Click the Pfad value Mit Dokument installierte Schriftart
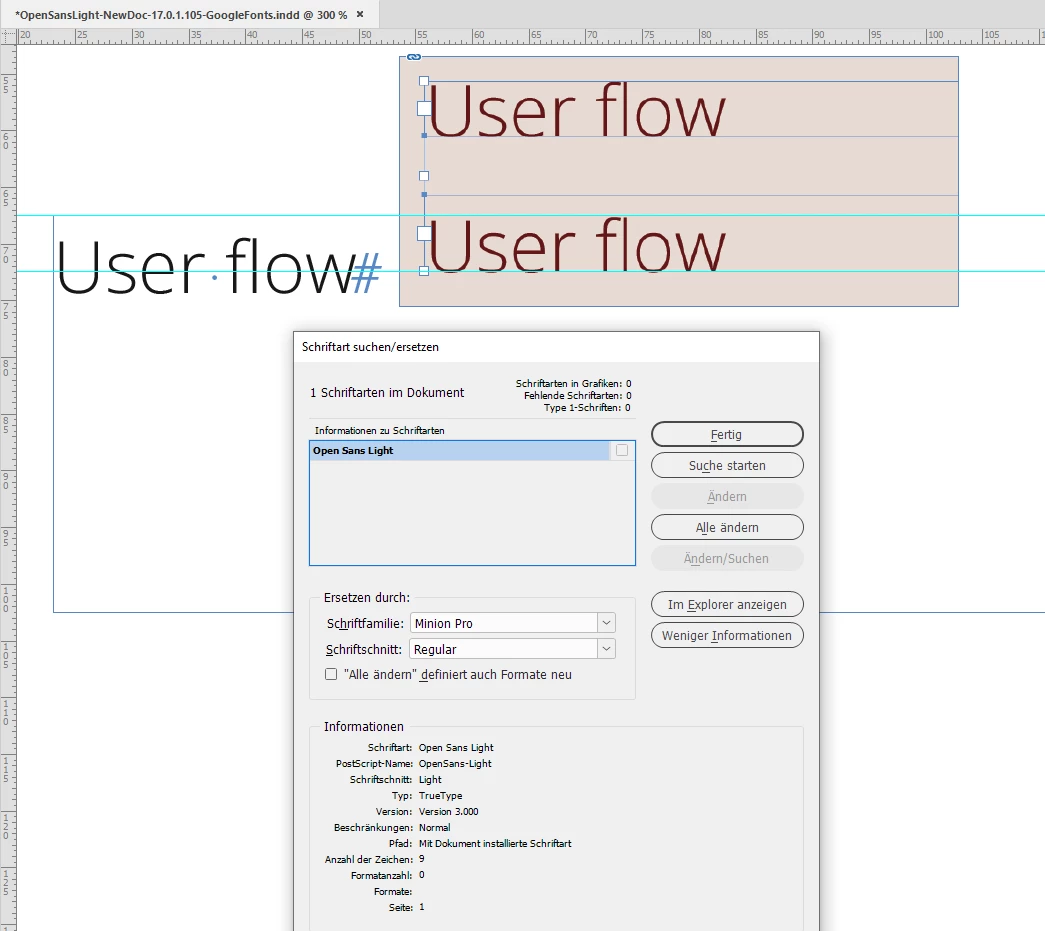The width and height of the screenshot is (1045, 931). tap(495, 844)
